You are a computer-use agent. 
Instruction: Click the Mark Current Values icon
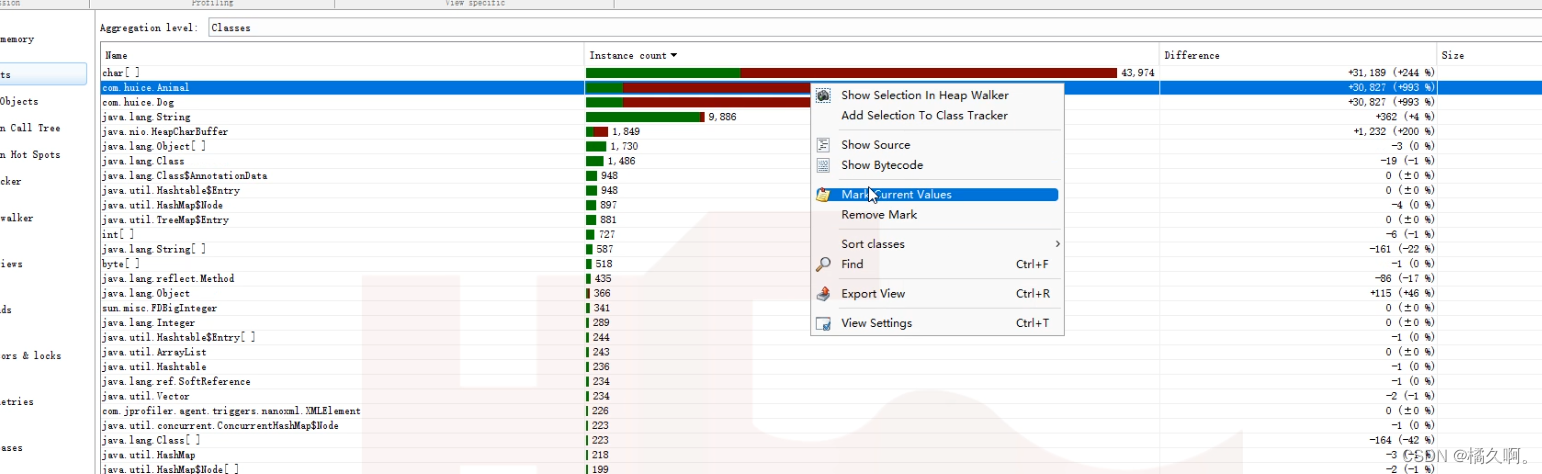coord(823,195)
